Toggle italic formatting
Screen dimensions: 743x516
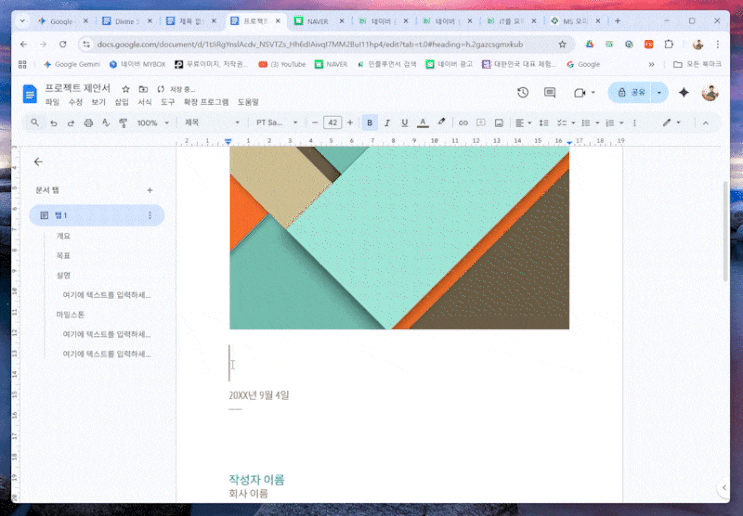pyautogui.click(x=387, y=123)
